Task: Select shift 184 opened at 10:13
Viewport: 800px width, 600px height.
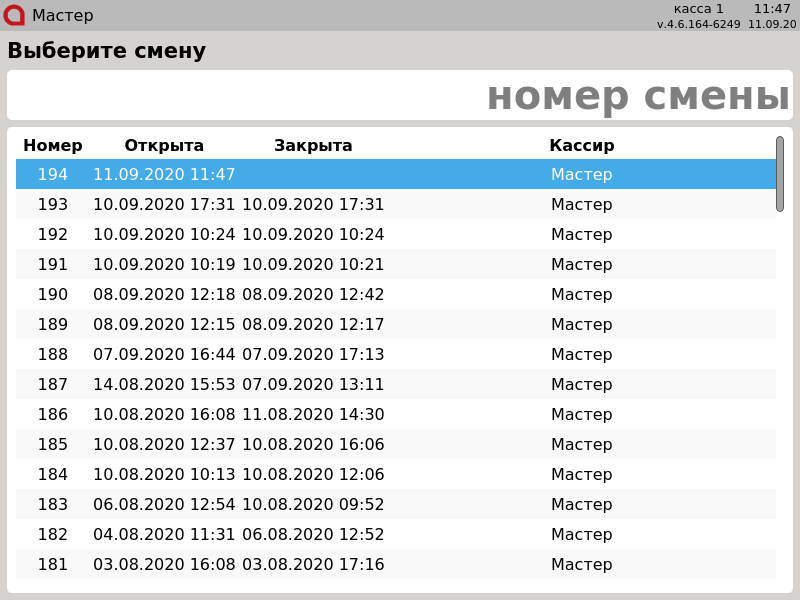Action: pyautogui.click(x=395, y=475)
